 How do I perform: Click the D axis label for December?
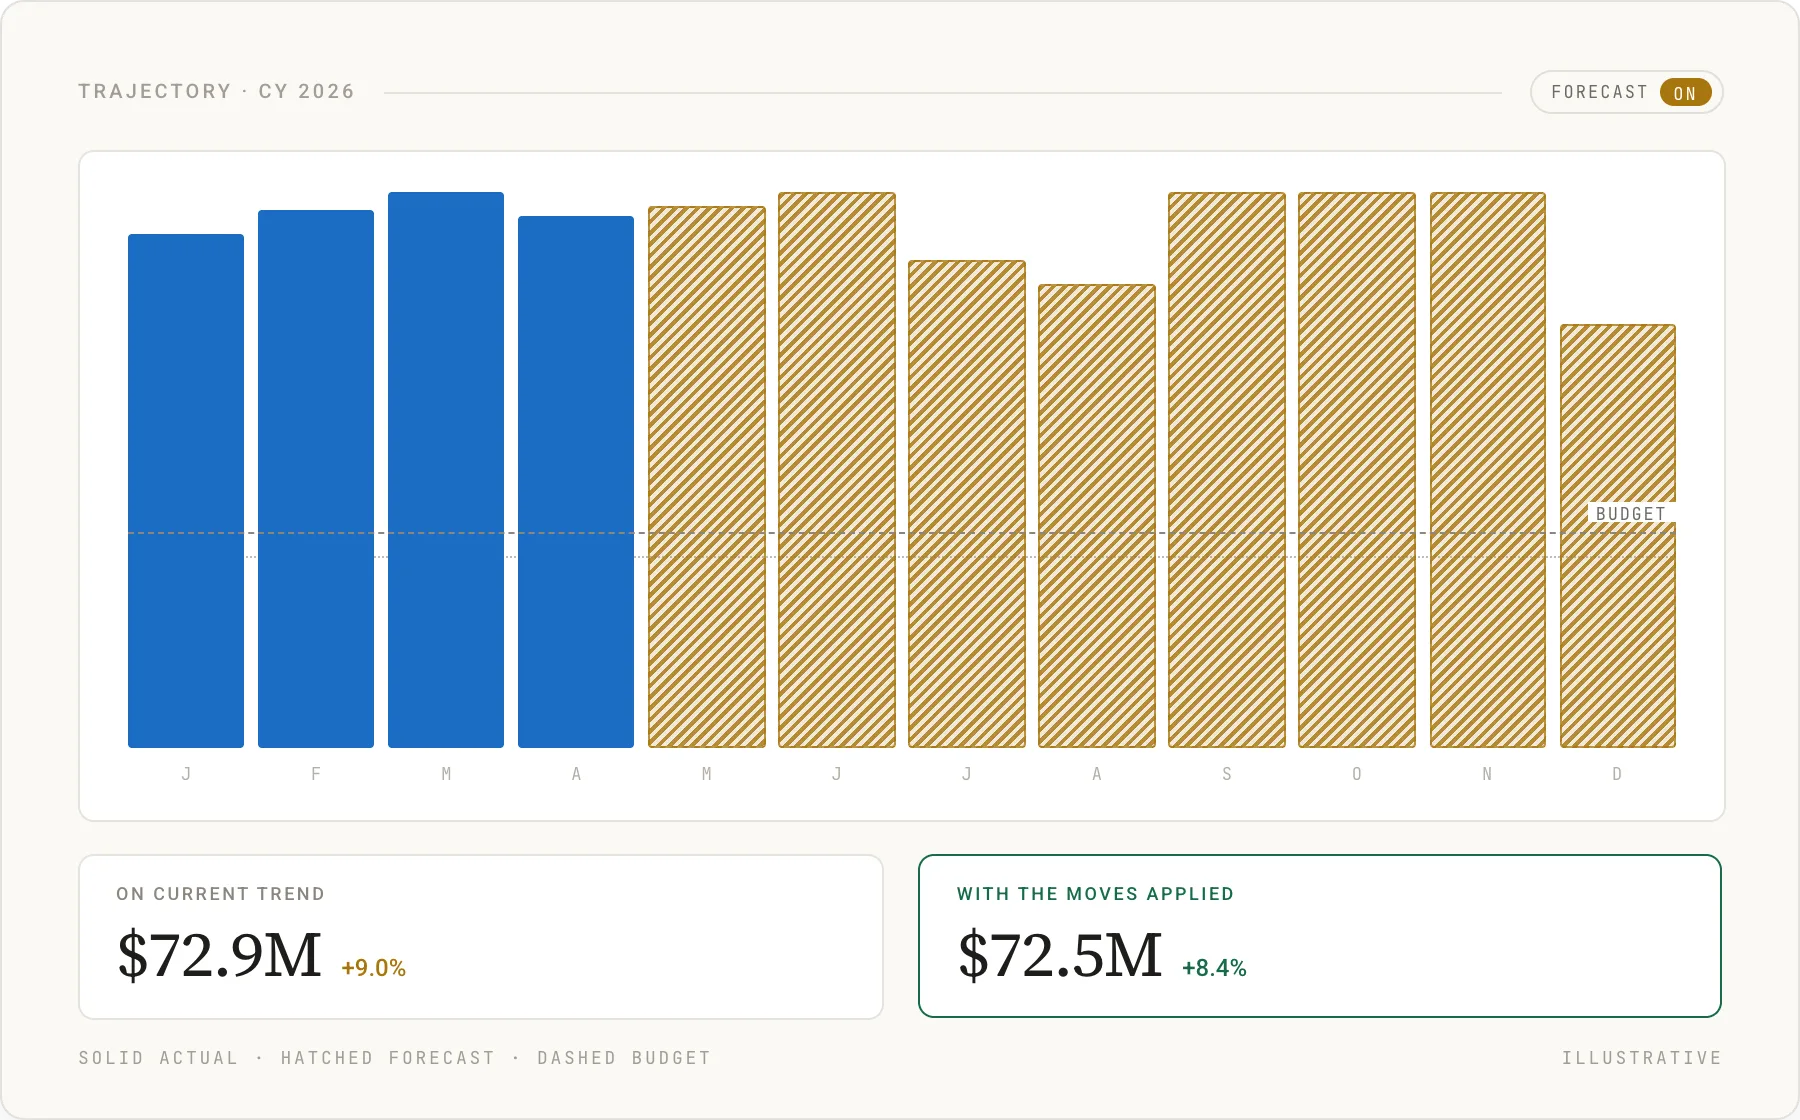1617,774
